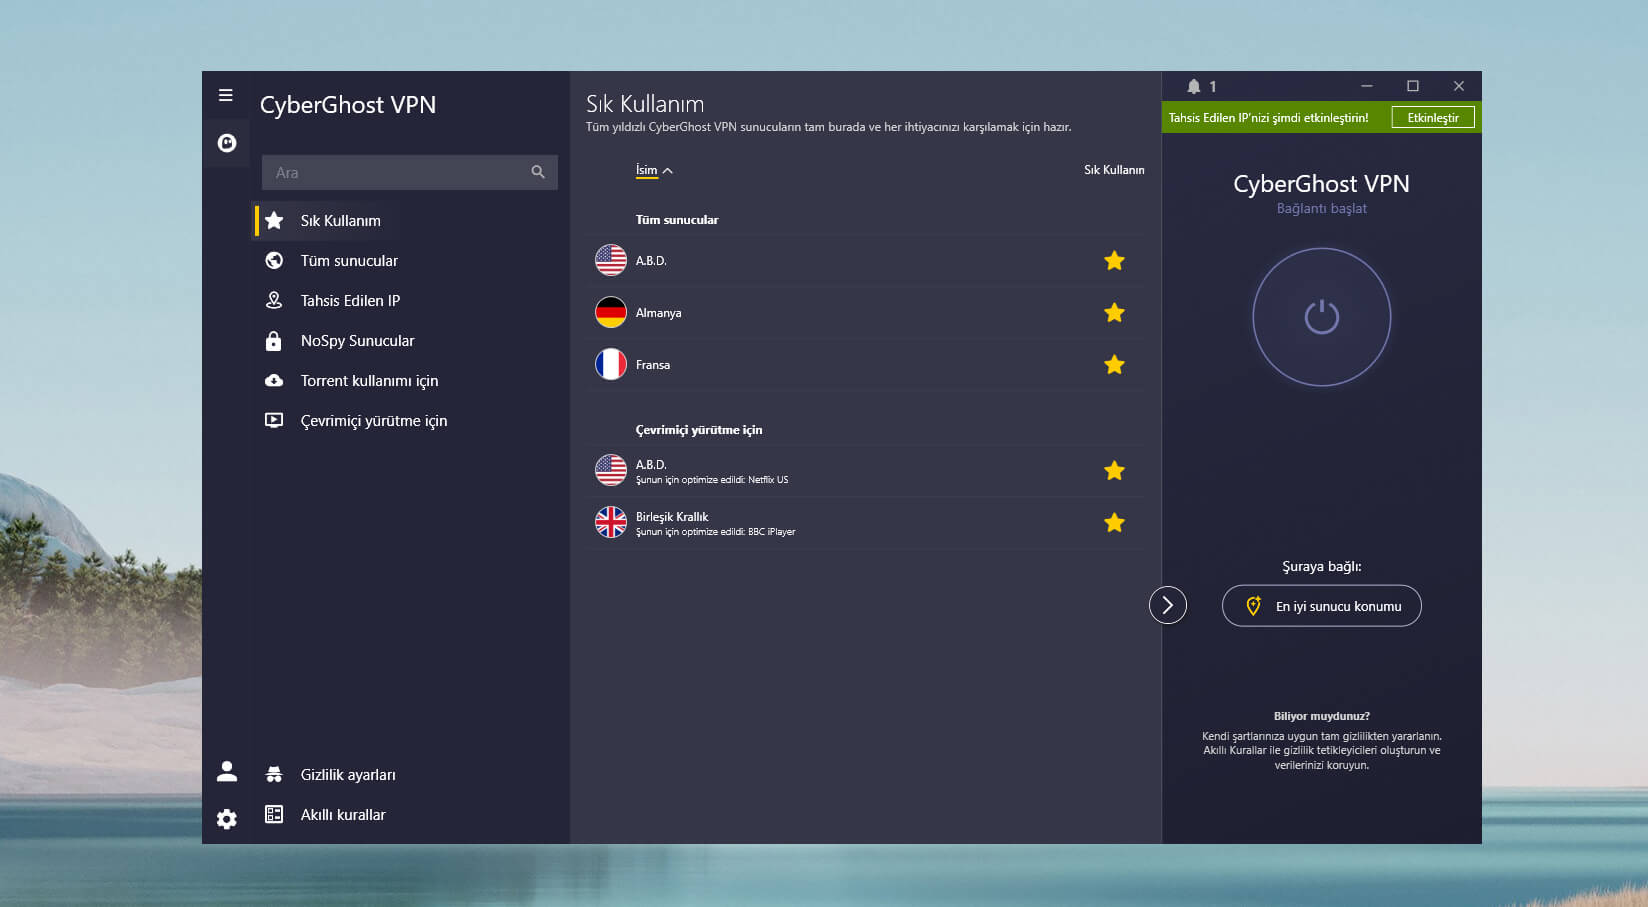
Task: Focus the Ara search field
Action: (410, 172)
